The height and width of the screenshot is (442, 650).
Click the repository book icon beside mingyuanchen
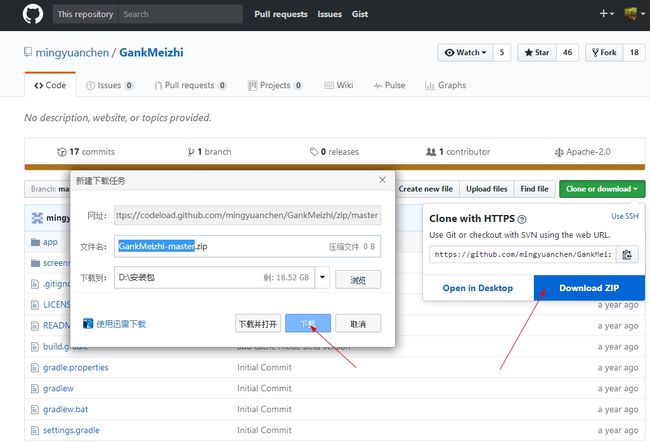[x=28, y=52]
